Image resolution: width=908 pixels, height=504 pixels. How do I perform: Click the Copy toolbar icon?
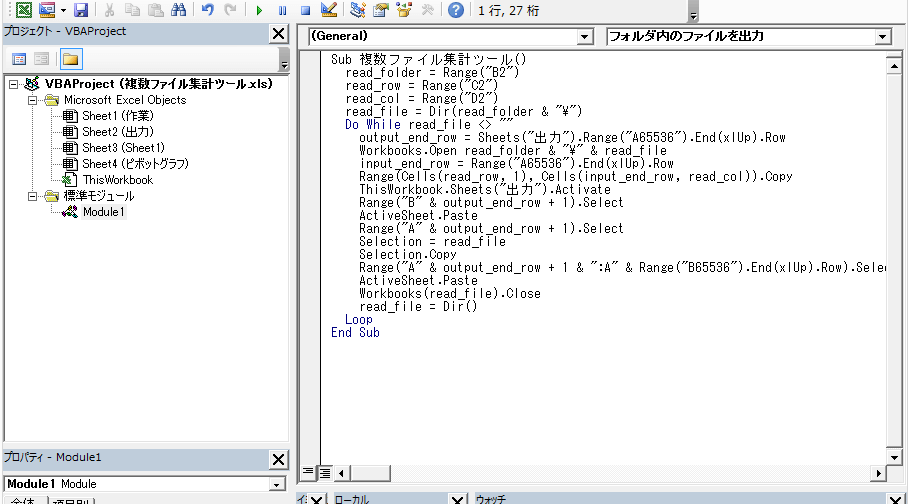tap(132, 10)
